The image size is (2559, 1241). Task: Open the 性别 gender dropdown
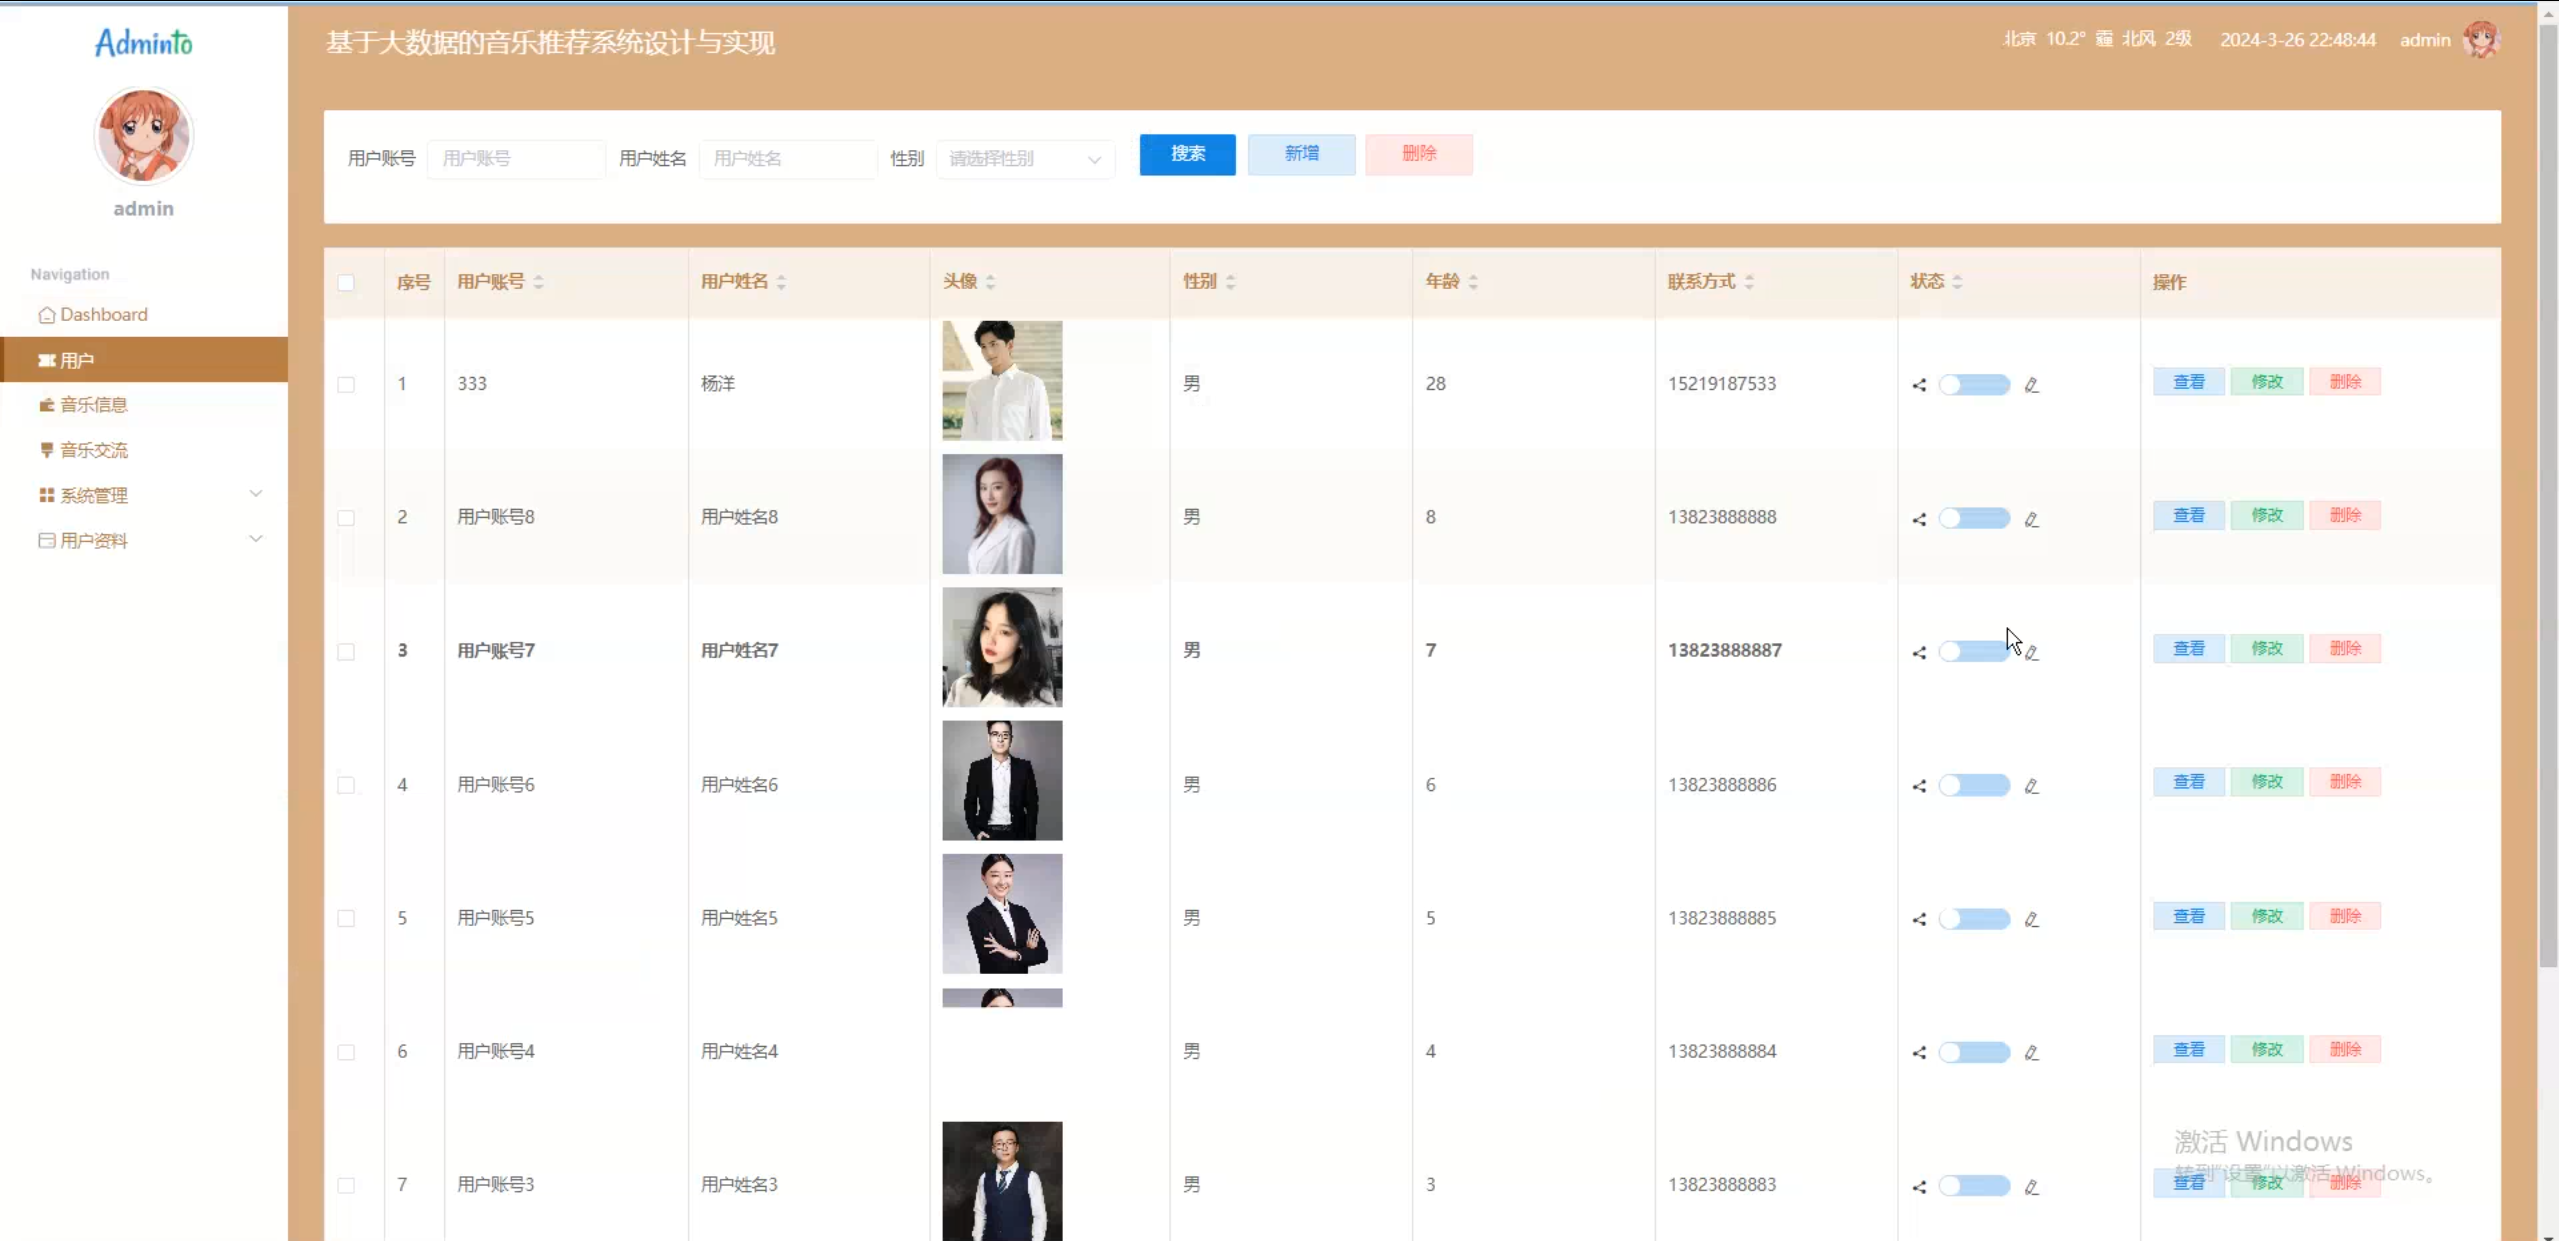[x=1025, y=159]
